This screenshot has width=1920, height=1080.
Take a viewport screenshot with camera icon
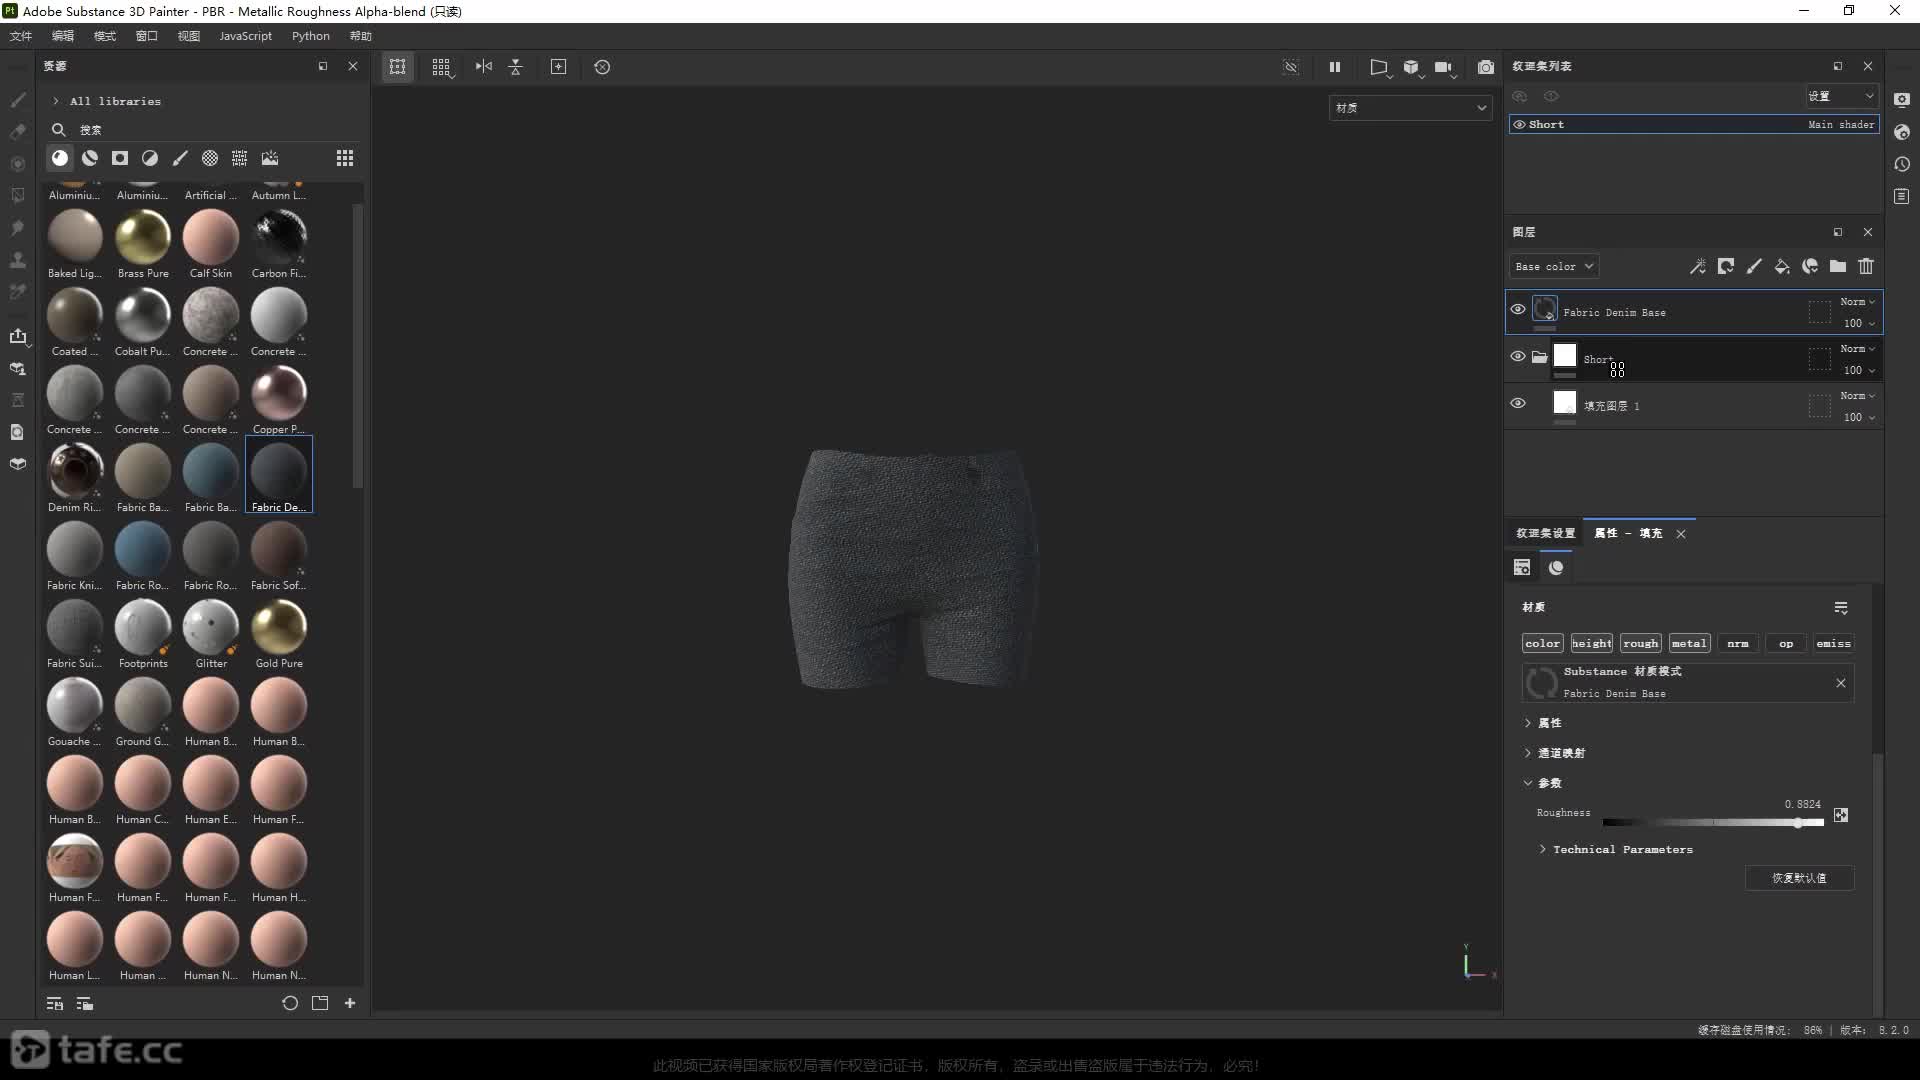click(x=1486, y=67)
